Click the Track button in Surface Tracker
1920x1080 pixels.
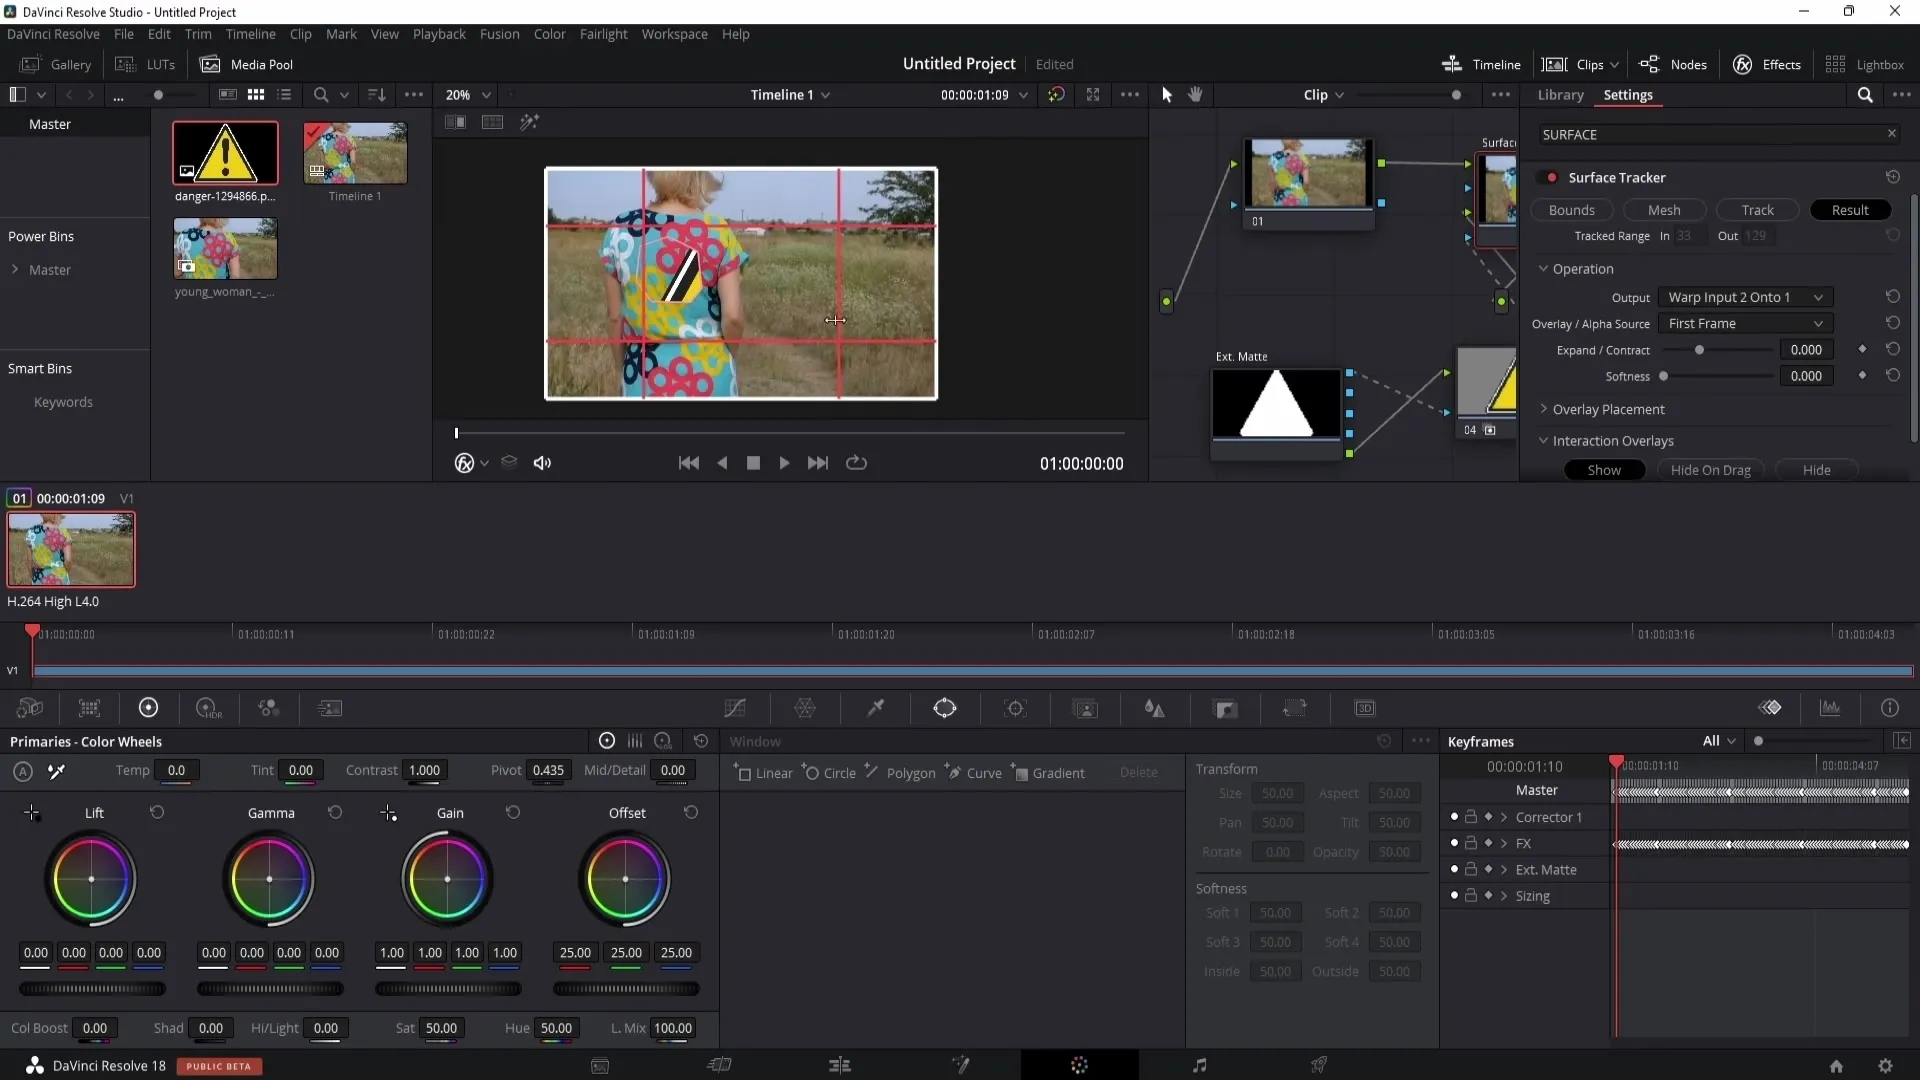pyautogui.click(x=1758, y=210)
